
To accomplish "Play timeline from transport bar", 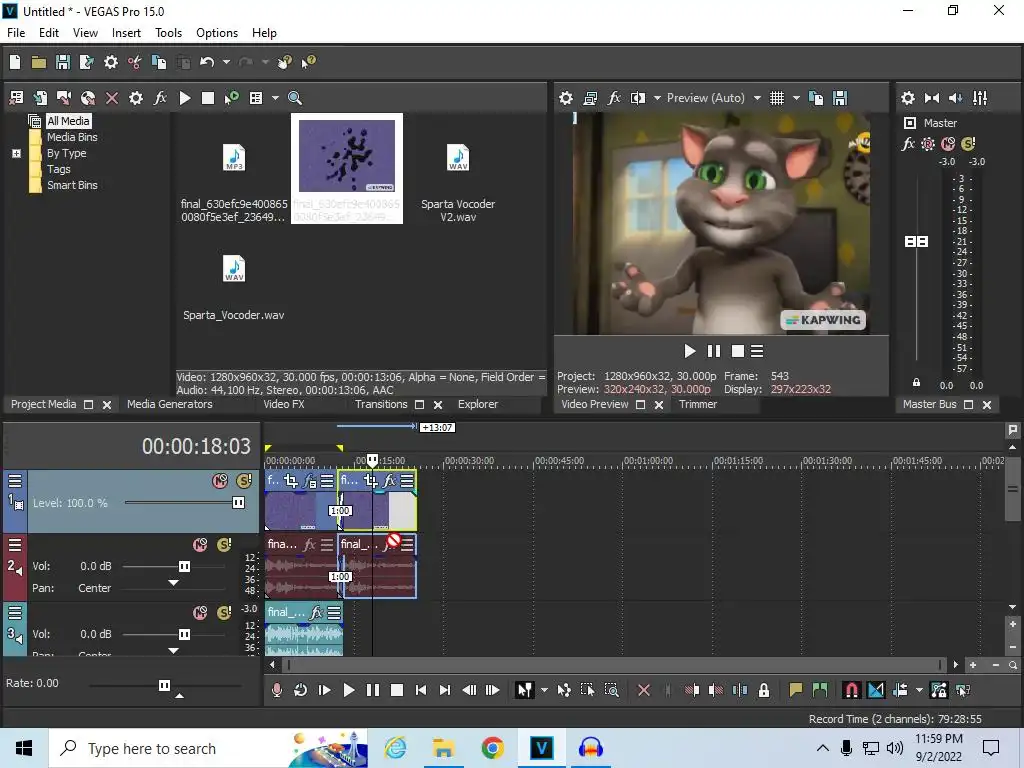I will tap(348, 690).
